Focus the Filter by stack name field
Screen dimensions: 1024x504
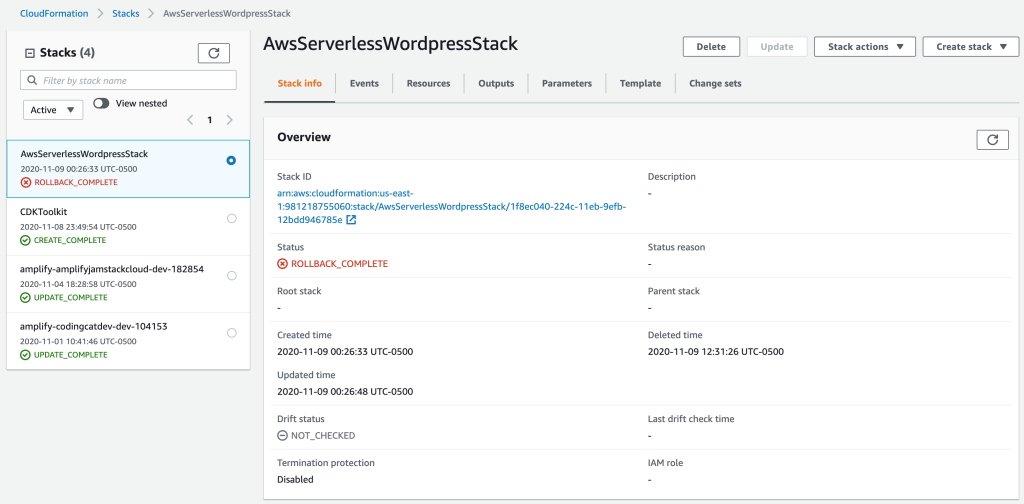pos(129,80)
